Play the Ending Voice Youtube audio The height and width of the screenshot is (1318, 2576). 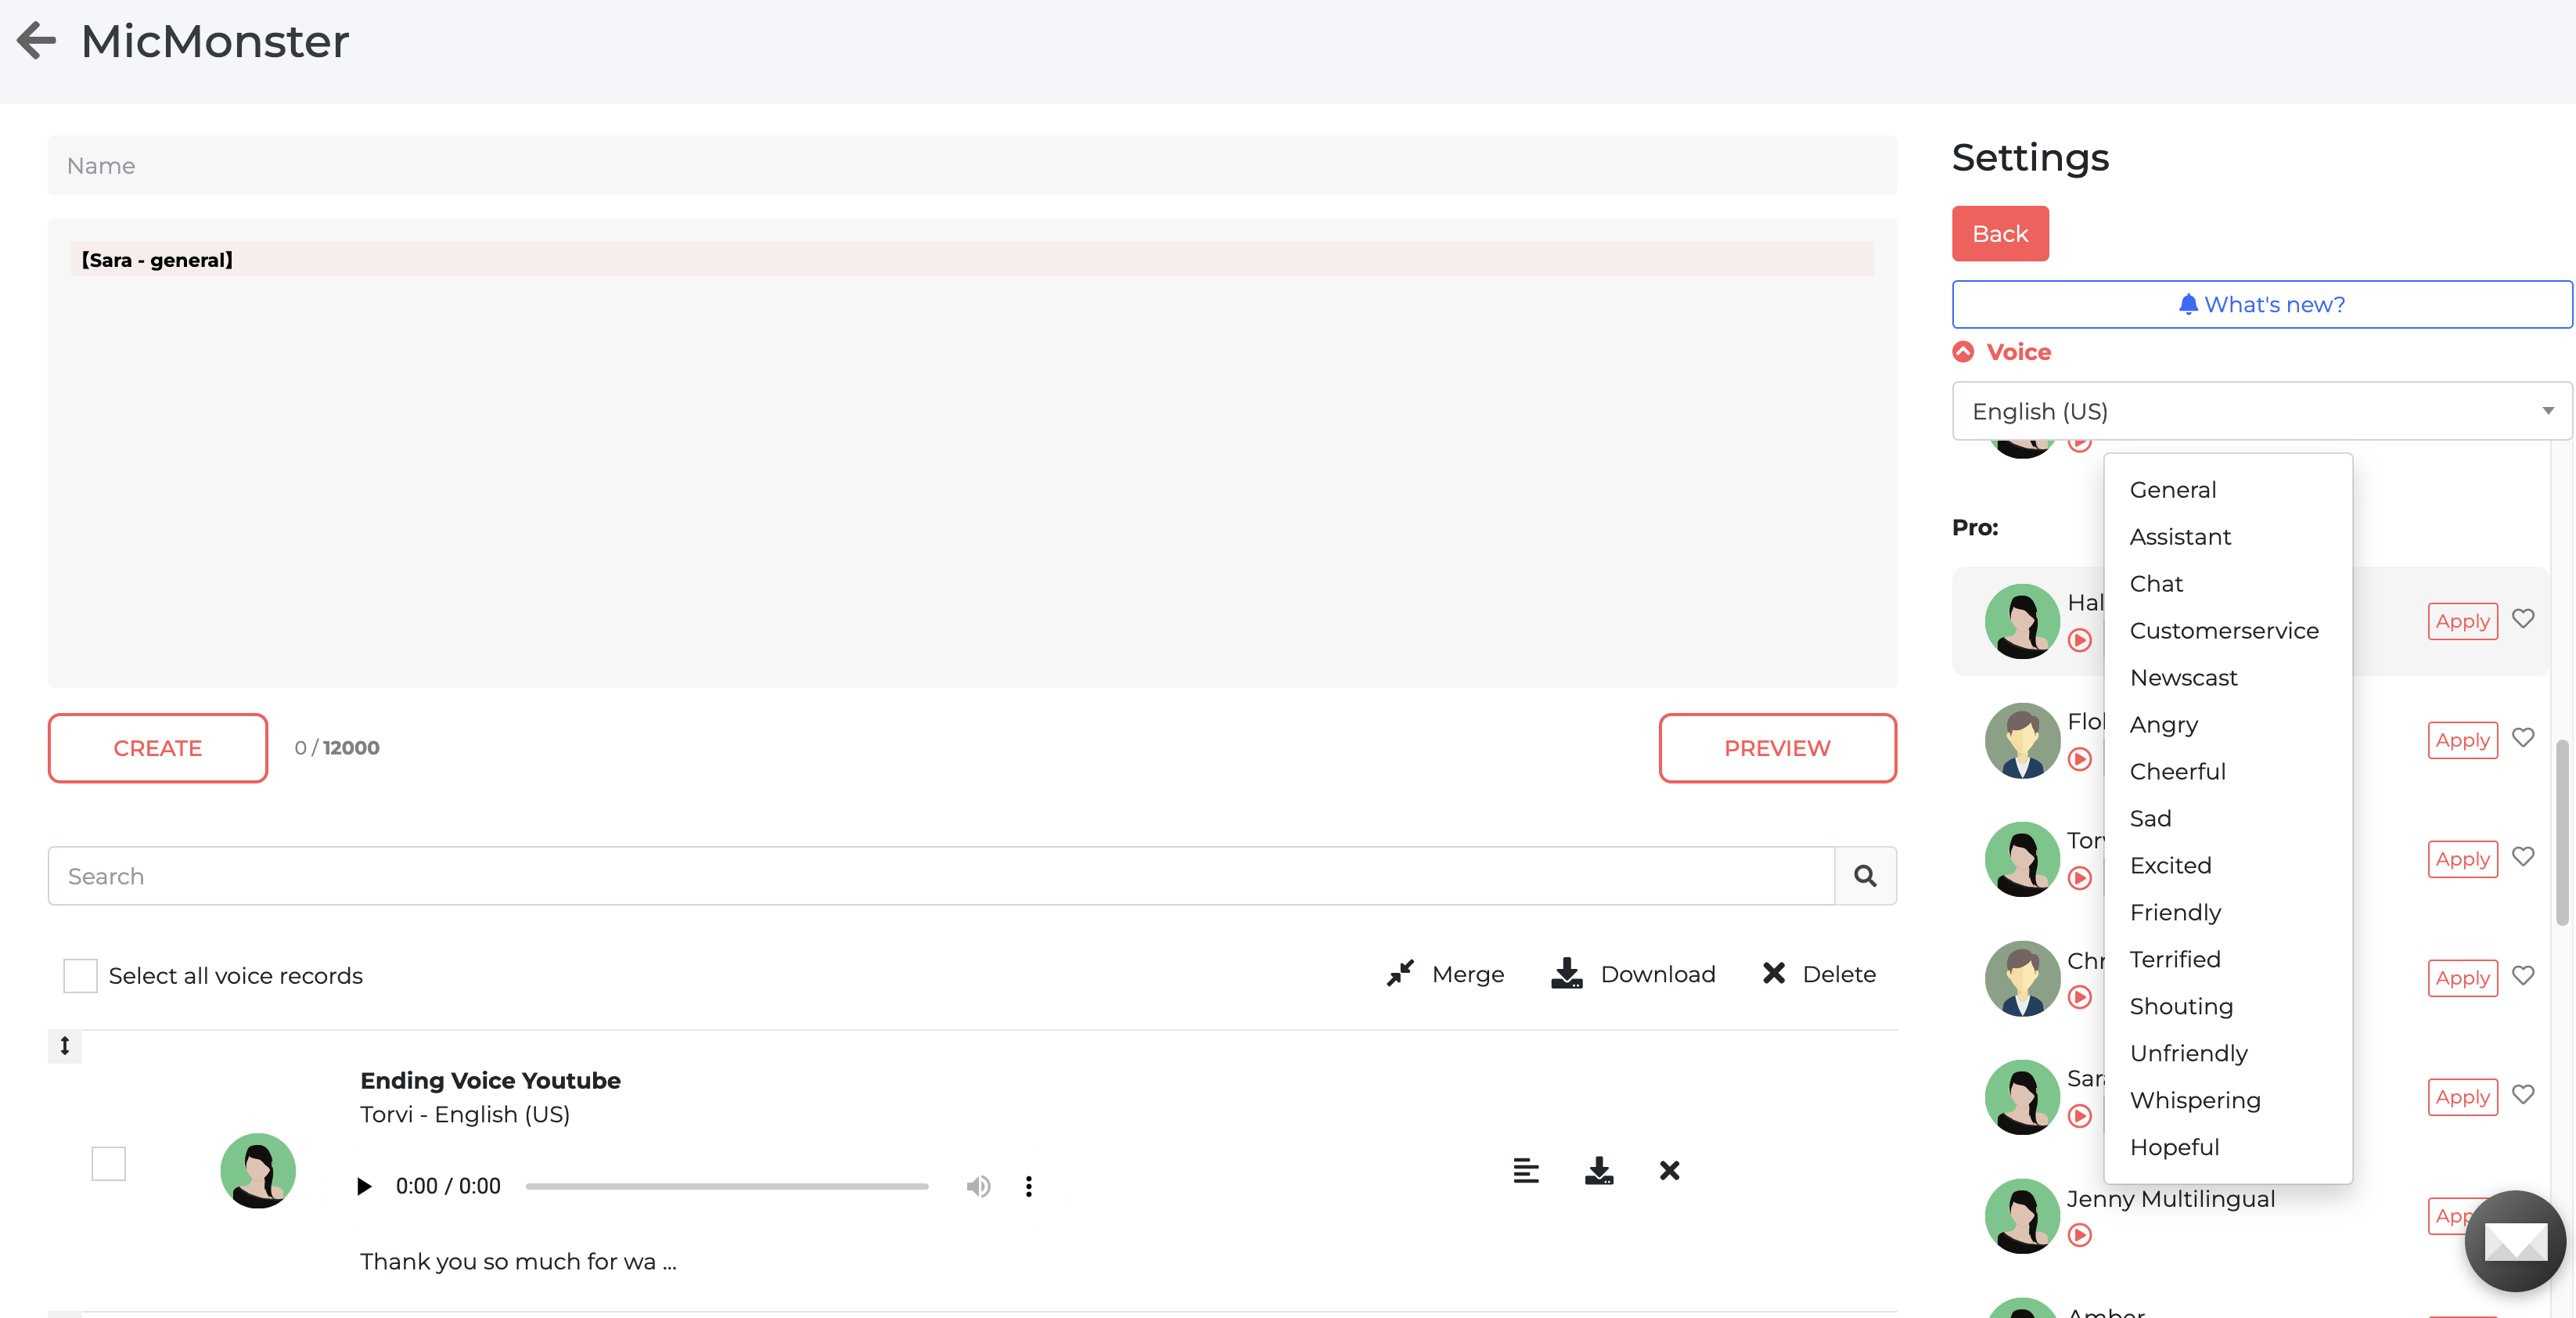pos(364,1186)
